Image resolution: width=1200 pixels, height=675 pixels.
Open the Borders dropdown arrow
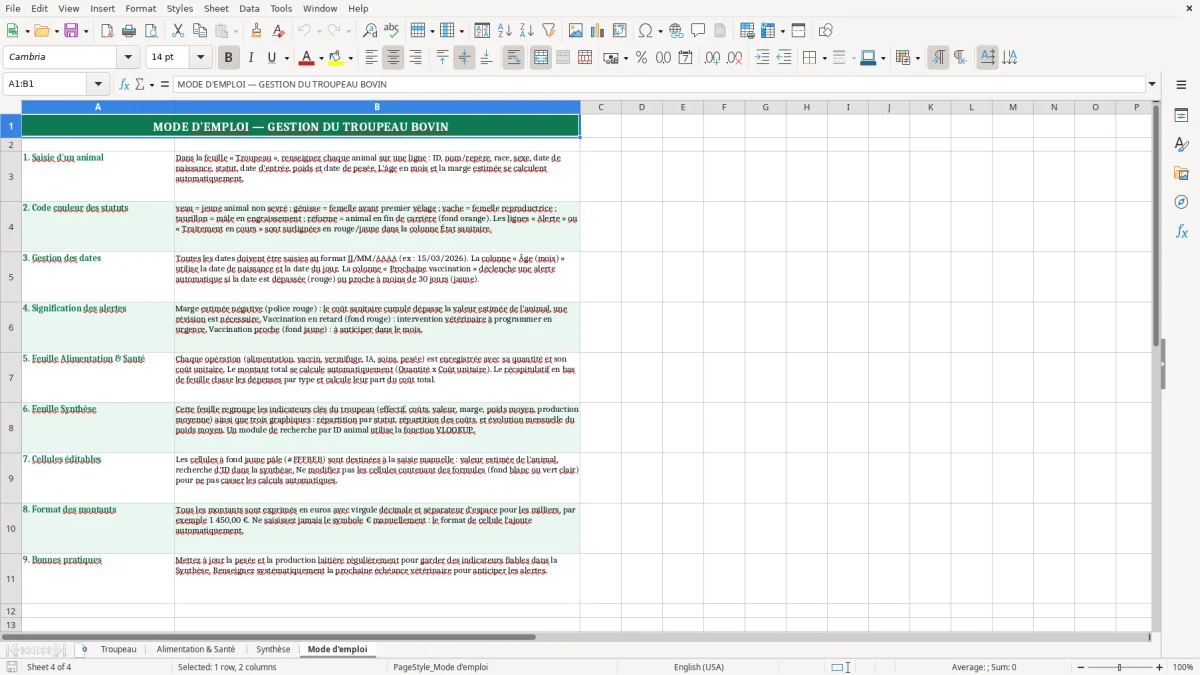(x=824, y=58)
